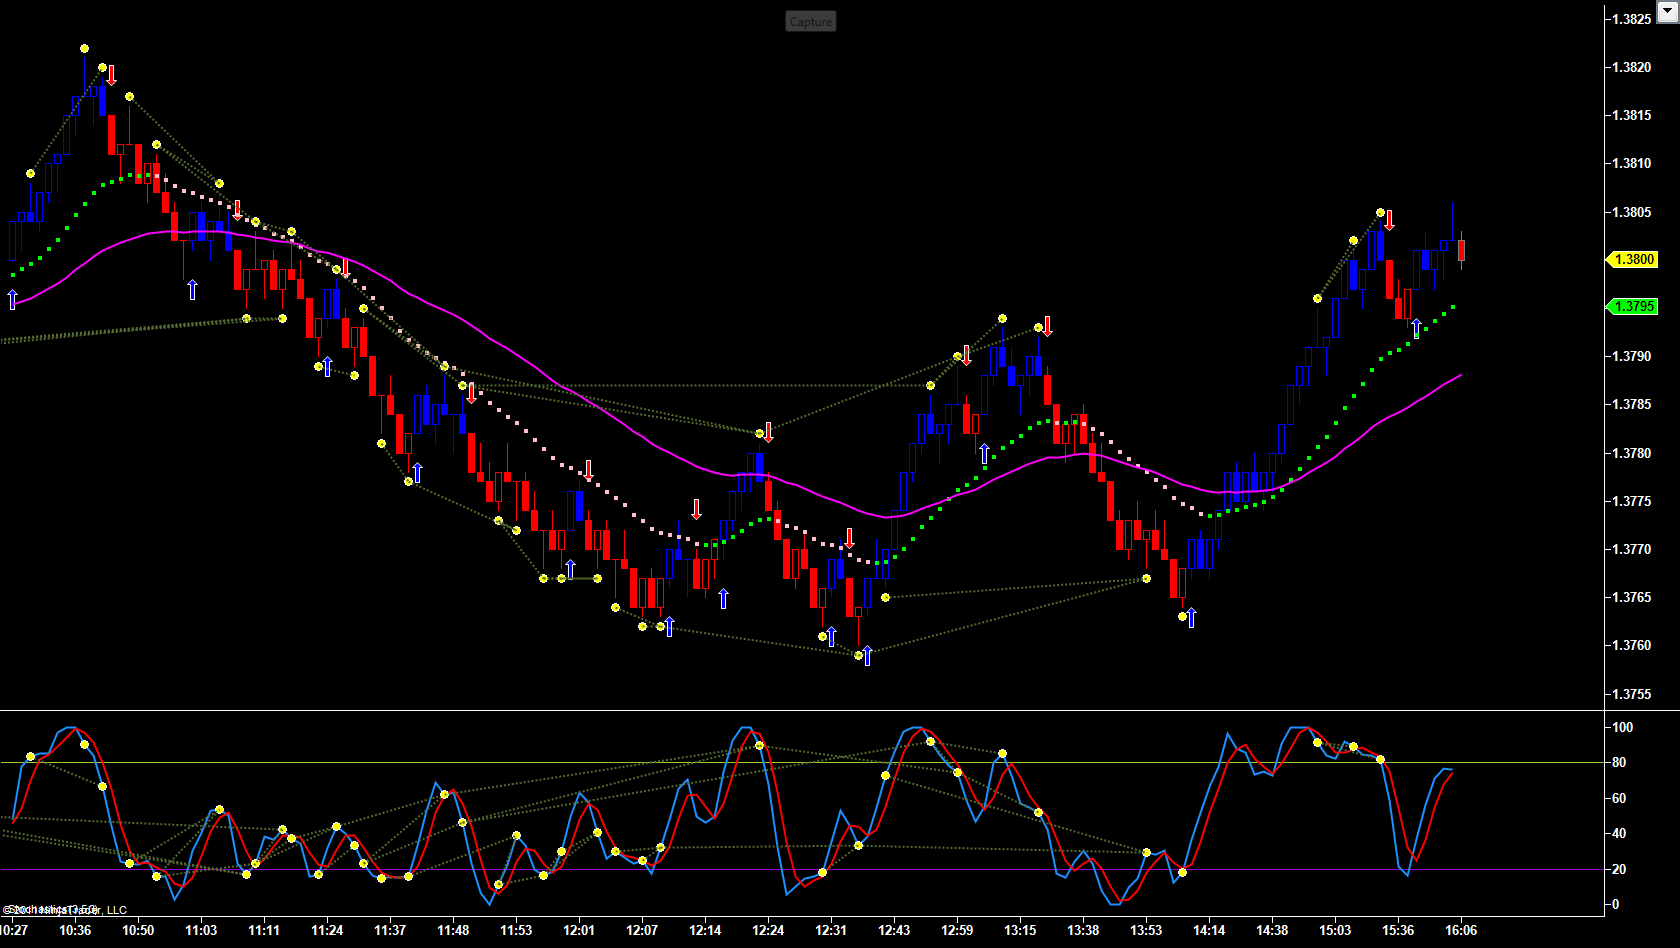
Task: Click the red down arrow below the 1.3805 swing high
Action: tap(1389, 220)
